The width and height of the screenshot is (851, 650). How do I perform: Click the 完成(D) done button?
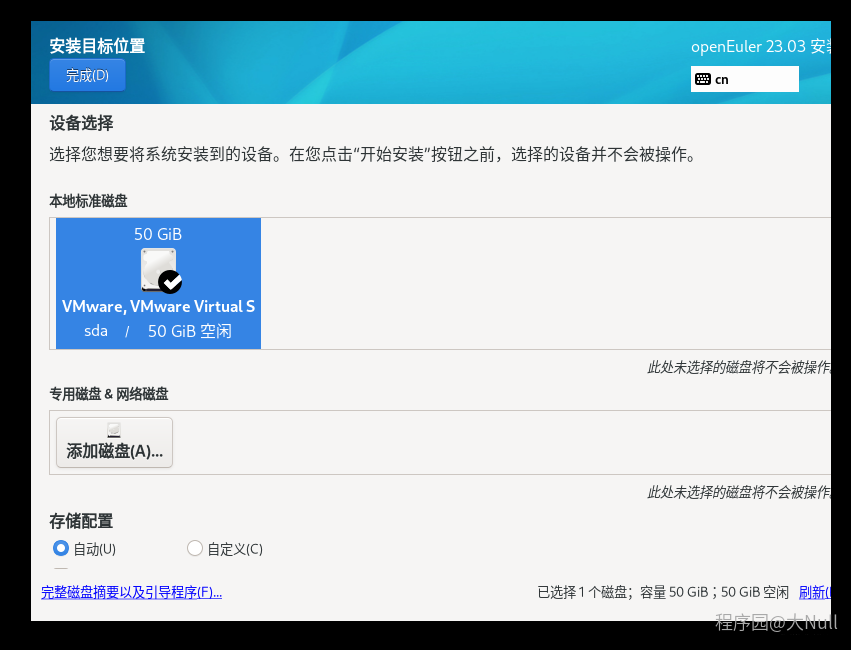click(87, 75)
